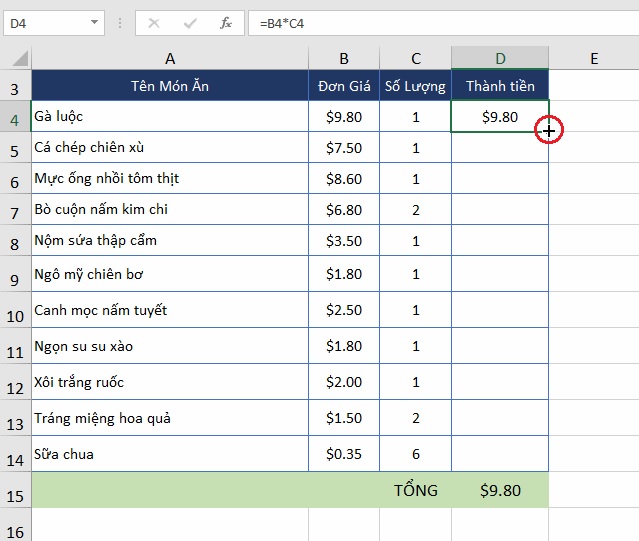Click the total $9.80 cell in row 15
Screen dimensions: 639x541
pos(500,490)
